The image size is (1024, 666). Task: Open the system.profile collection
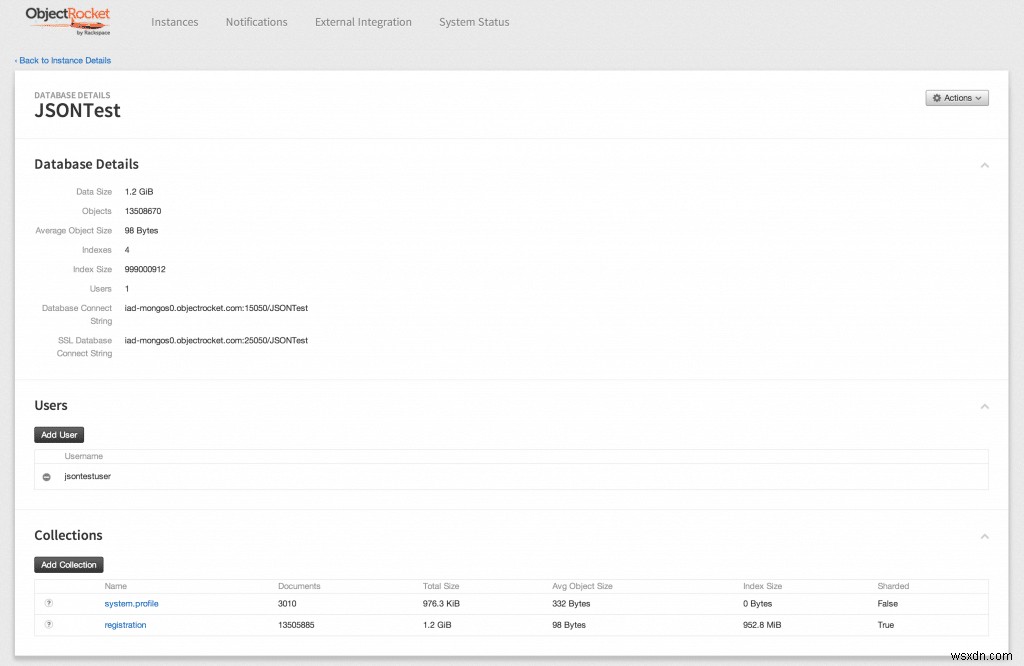[x=131, y=603]
